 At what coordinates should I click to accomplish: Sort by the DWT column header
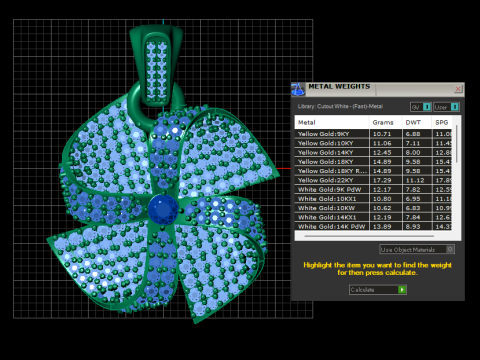click(417, 122)
